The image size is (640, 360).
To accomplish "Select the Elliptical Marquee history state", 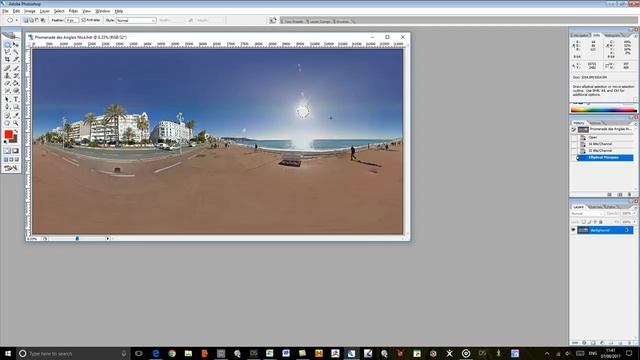I will coord(605,158).
